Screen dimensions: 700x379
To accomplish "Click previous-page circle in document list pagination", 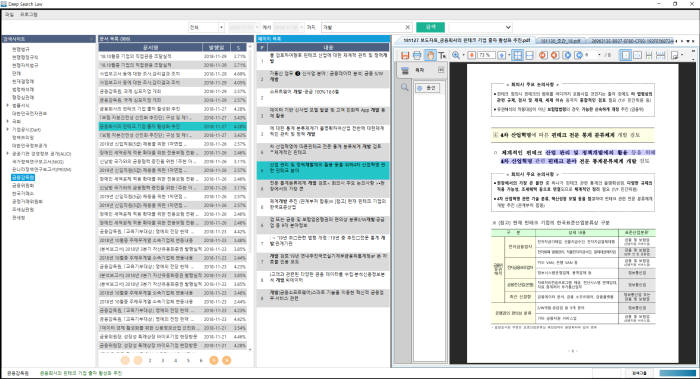I will [x=138, y=360].
